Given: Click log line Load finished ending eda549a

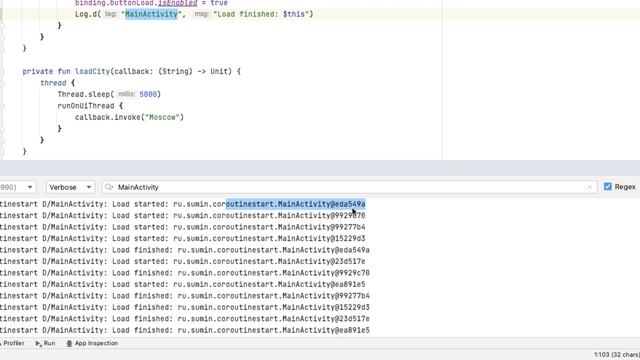Looking at the screenshot, I should point(184,250).
